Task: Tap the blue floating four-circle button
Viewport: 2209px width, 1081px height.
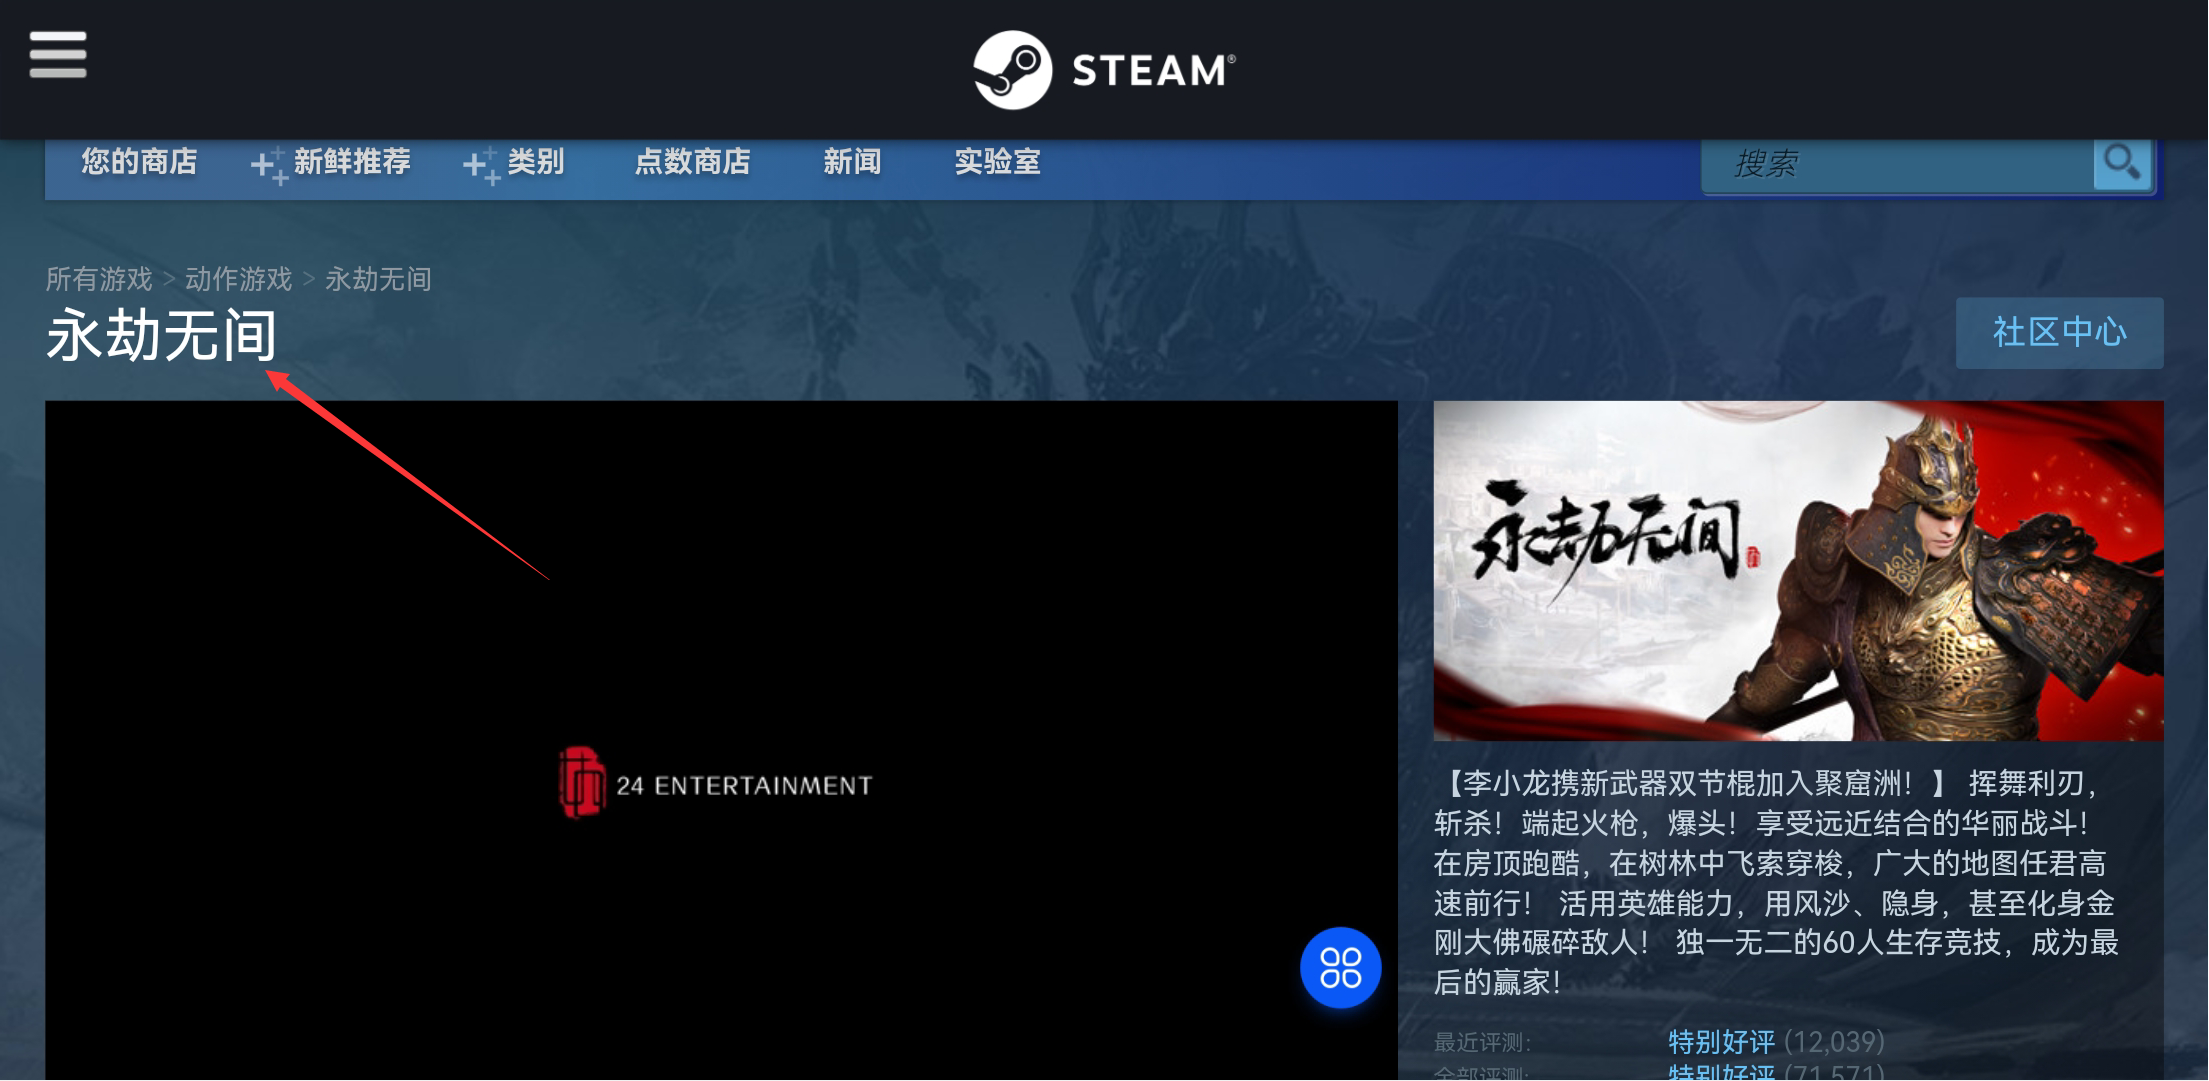Action: [x=1340, y=968]
